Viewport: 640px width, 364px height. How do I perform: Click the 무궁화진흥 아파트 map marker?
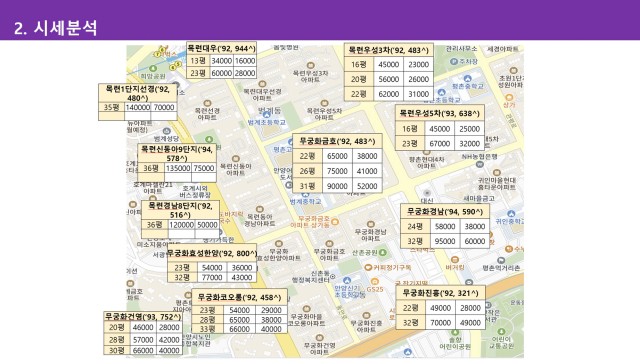[366, 315]
